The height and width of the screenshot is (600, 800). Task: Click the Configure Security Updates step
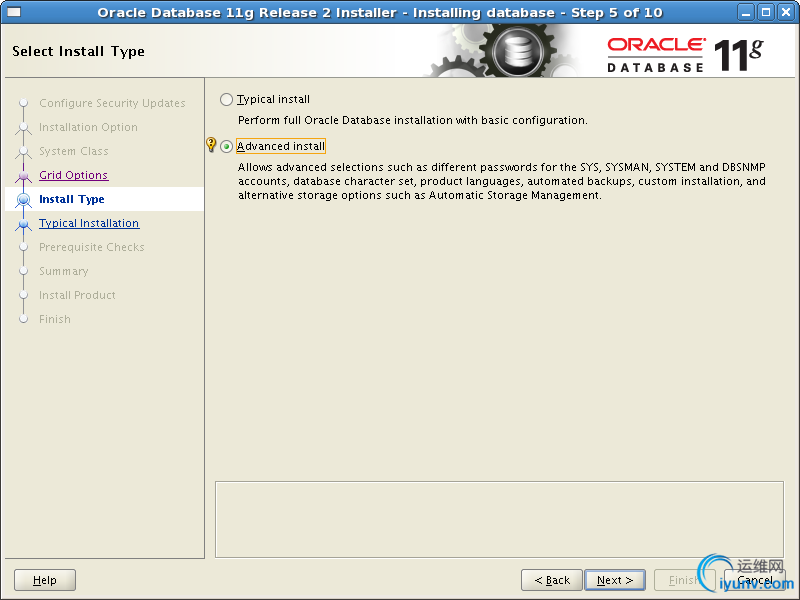pos(112,103)
